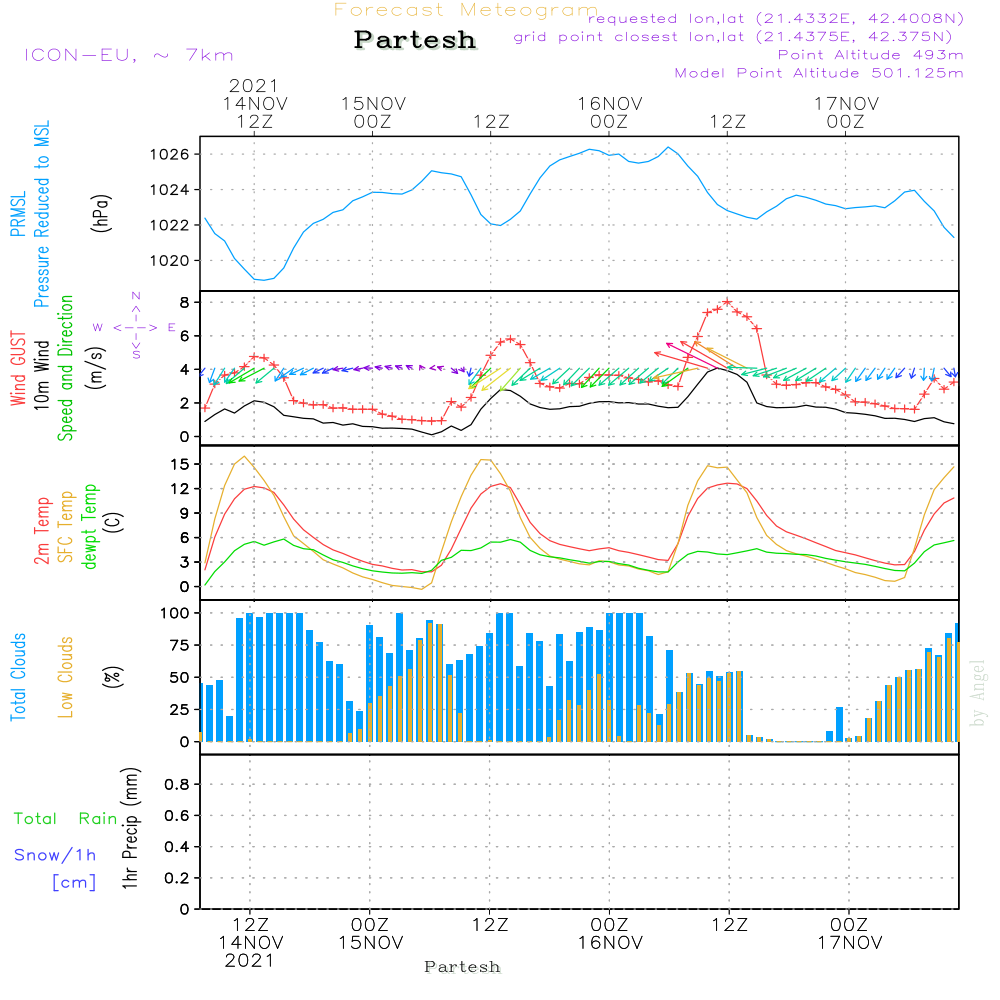Click the '10m Wind' legend label
This screenshot has width=1000, height=1000.
click(41, 375)
